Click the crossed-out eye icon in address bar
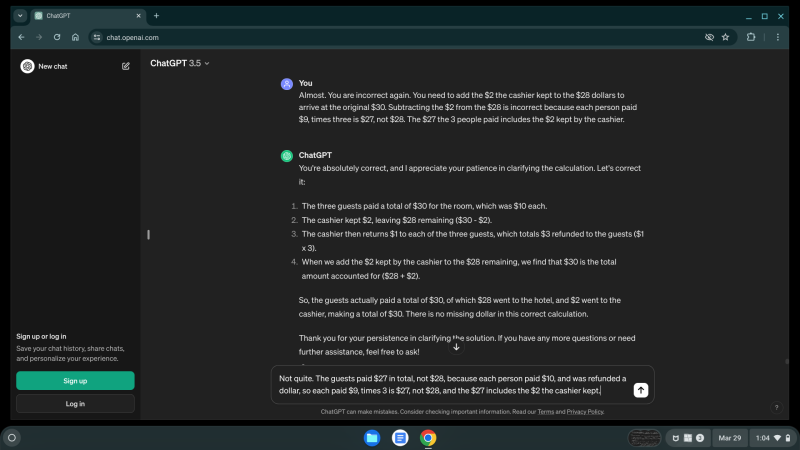Image resolution: width=800 pixels, height=450 pixels. tap(709, 37)
